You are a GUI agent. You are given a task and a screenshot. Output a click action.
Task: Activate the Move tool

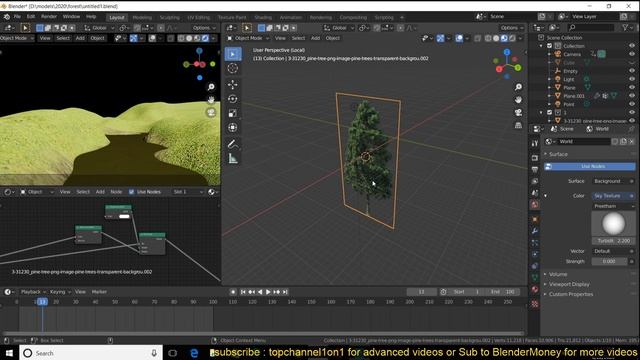(233, 84)
